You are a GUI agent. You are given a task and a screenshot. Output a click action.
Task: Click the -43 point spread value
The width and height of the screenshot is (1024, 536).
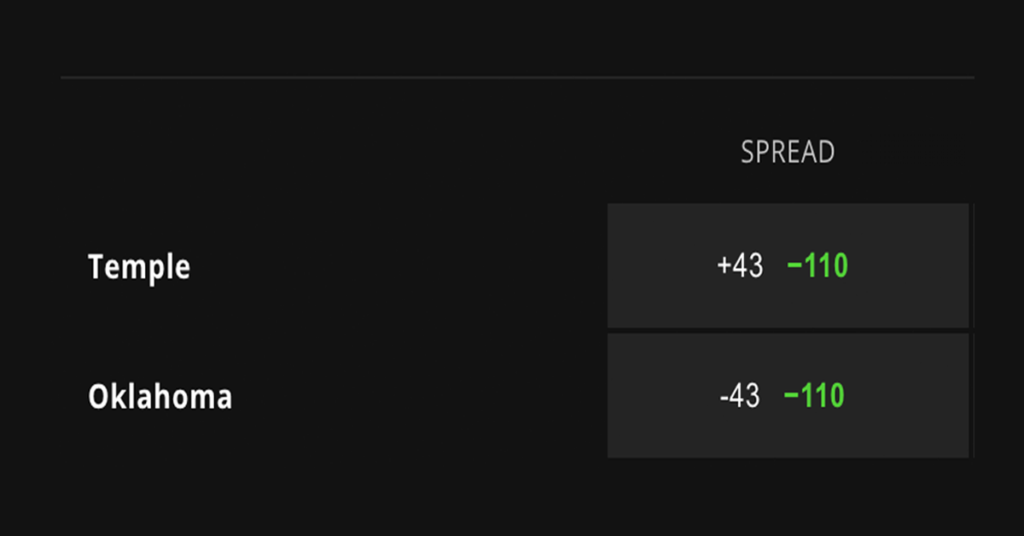(x=739, y=396)
